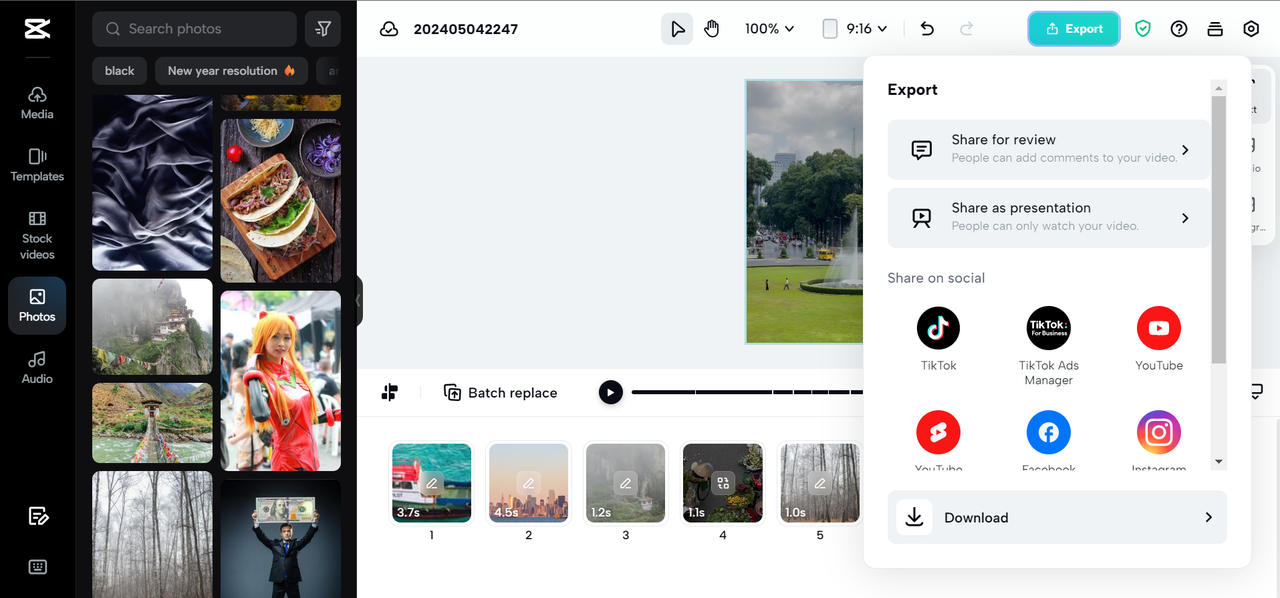
Task: Open the 9:16 aspect ratio dropdown
Action: point(854,29)
